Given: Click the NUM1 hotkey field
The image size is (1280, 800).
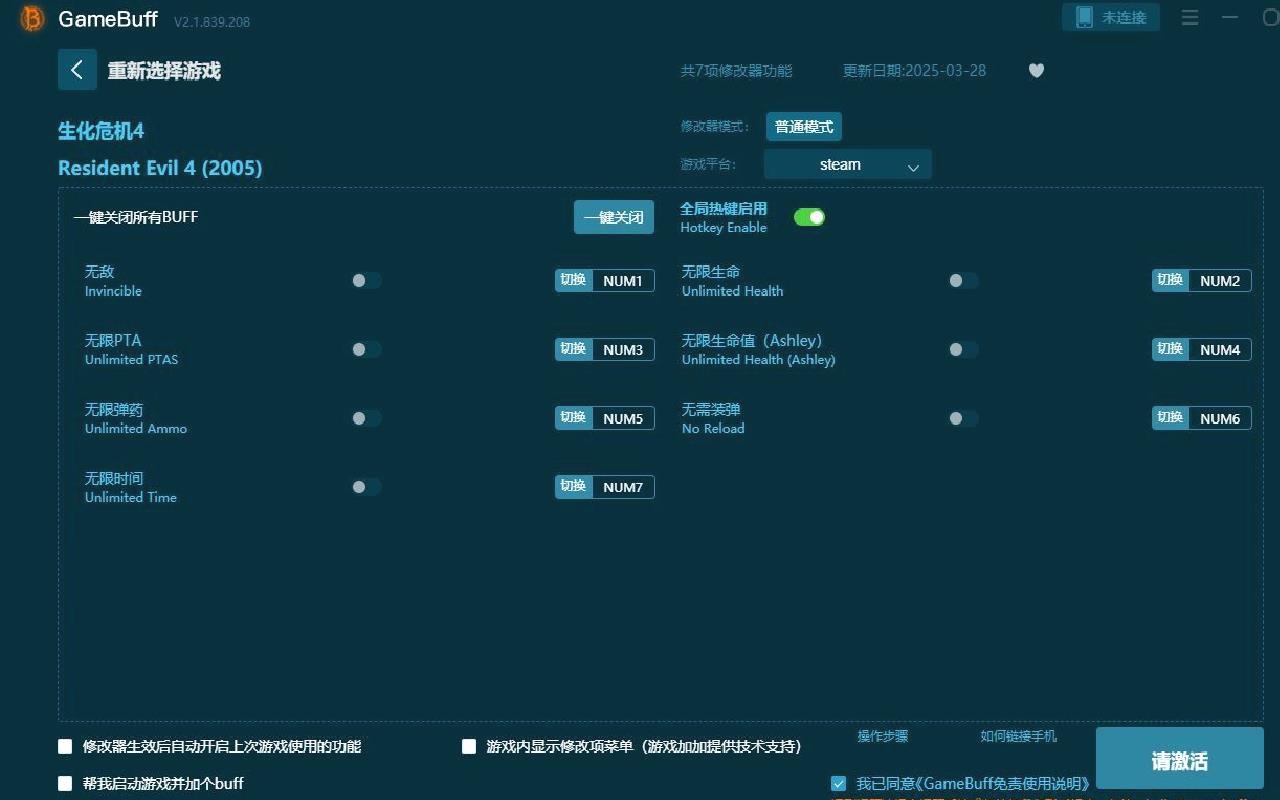Looking at the screenshot, I should (623, 281).
